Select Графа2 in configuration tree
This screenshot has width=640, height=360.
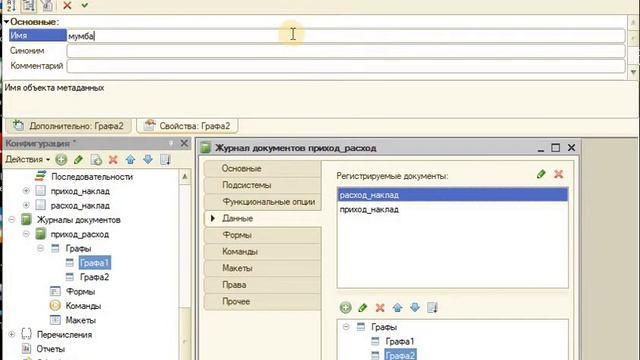[x=94, y=277]
